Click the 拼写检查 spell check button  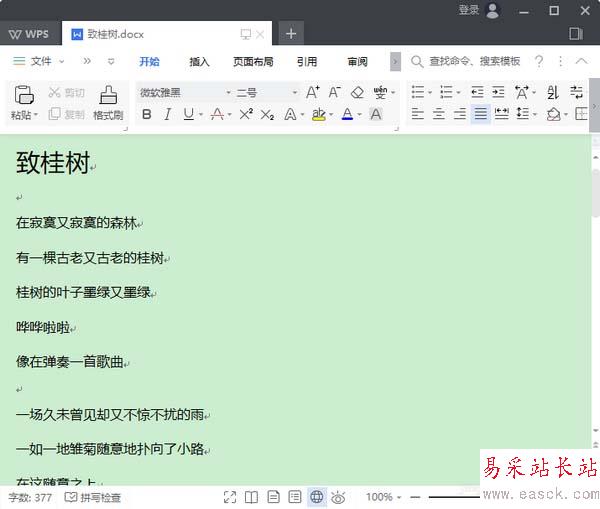point(93,497)
